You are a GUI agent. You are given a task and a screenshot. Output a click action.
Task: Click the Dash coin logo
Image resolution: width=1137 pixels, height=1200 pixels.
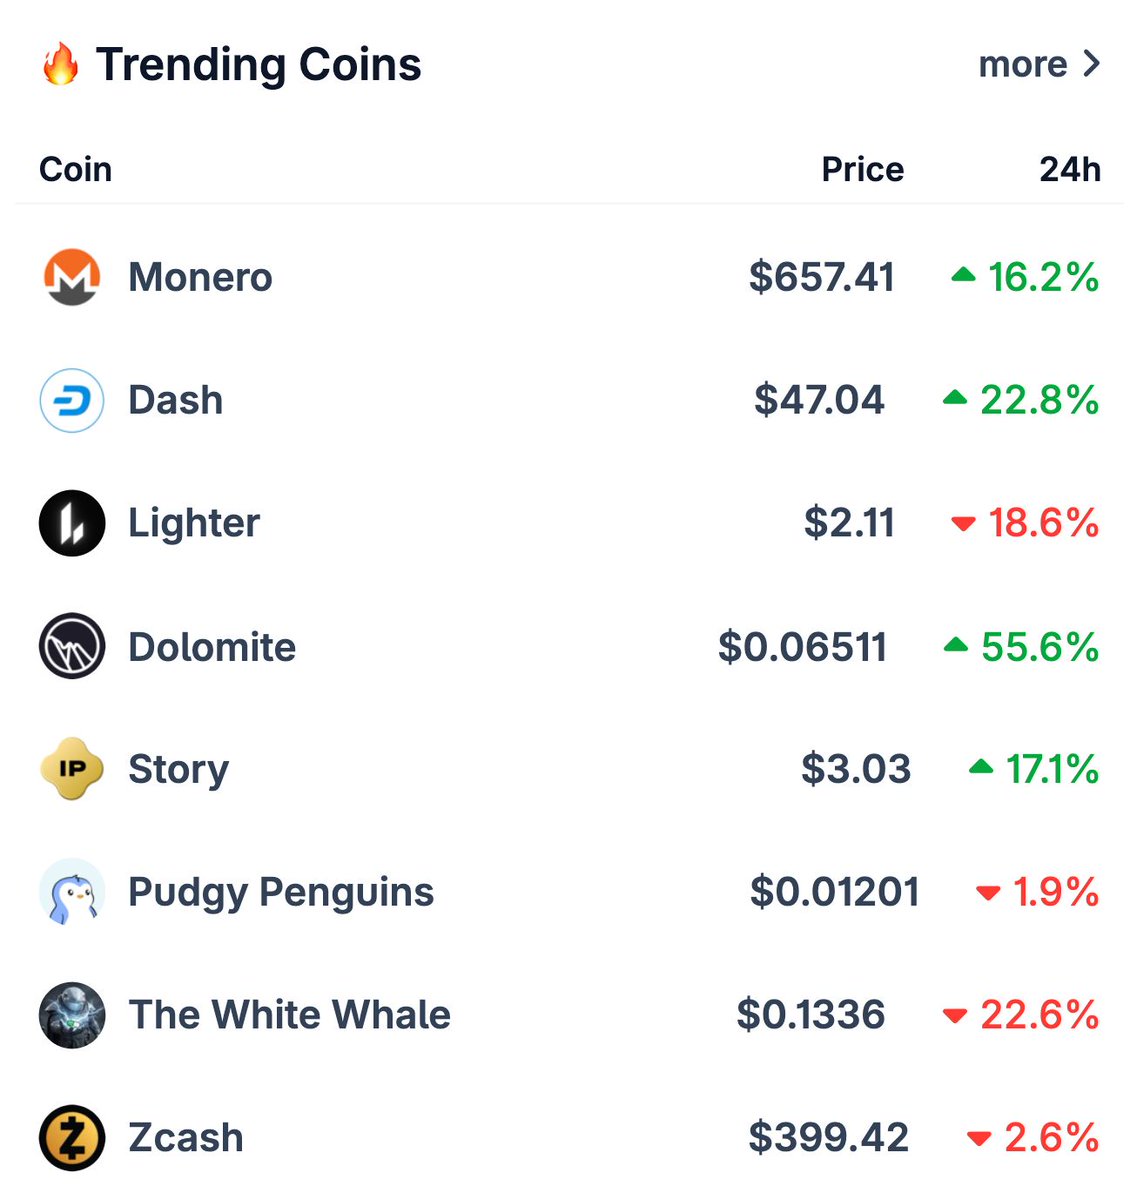(x=72, y=400)
